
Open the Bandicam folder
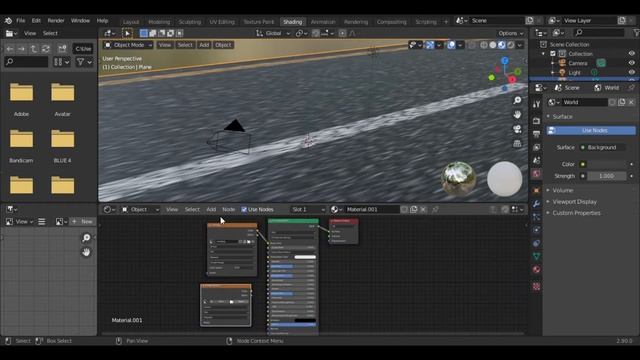point(21,146)
